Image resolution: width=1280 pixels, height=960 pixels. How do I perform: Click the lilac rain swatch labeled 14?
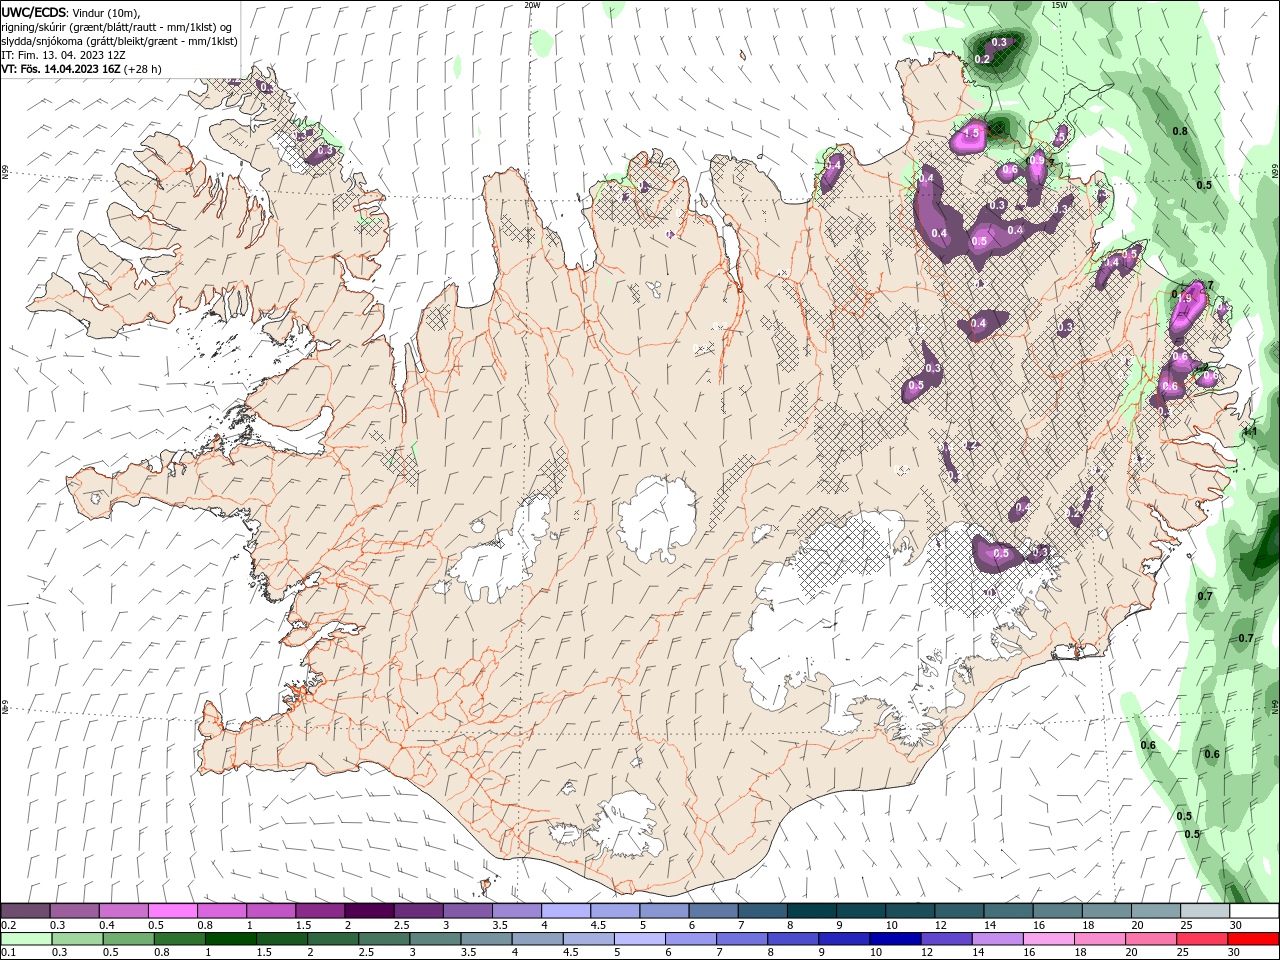[x=998, y=939]
